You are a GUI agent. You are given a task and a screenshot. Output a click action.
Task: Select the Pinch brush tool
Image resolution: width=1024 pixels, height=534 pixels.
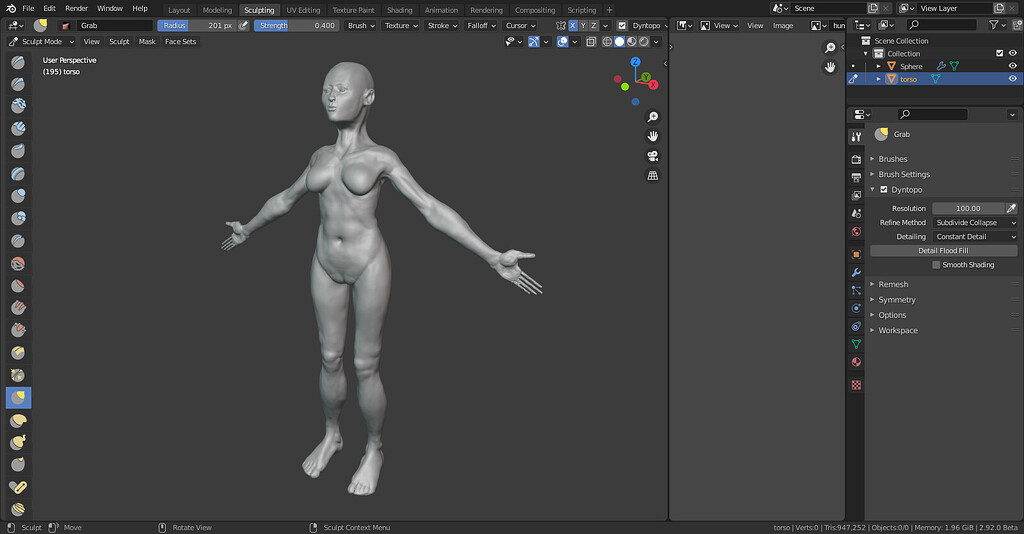click(18, 375)
